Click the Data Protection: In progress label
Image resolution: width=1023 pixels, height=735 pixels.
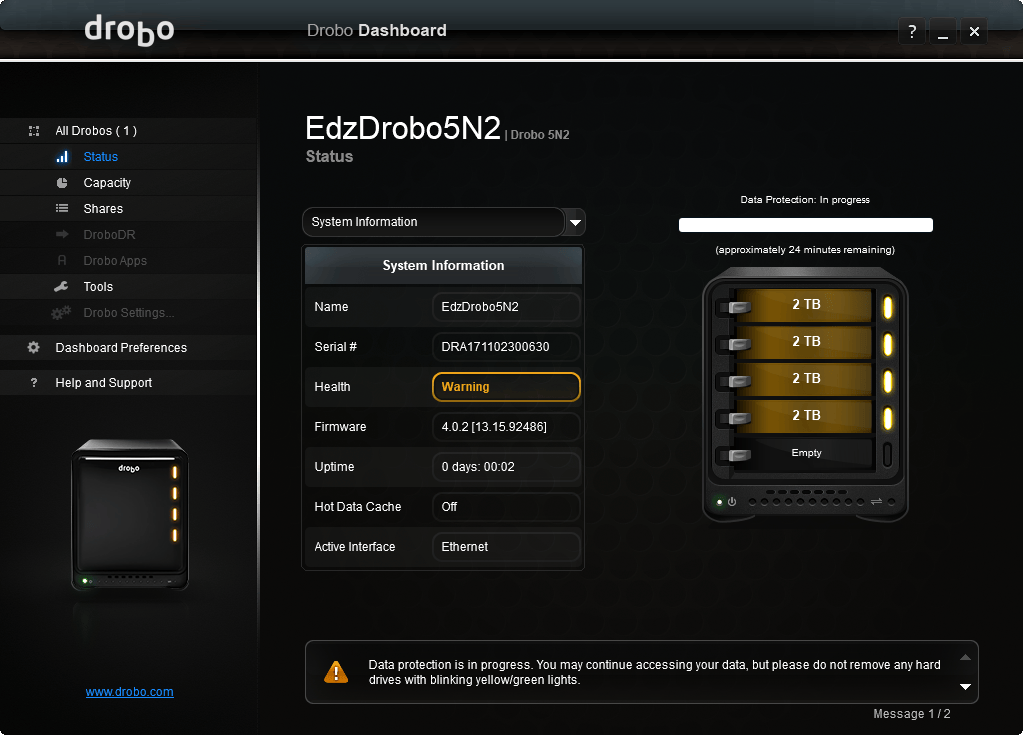[805, 200]
